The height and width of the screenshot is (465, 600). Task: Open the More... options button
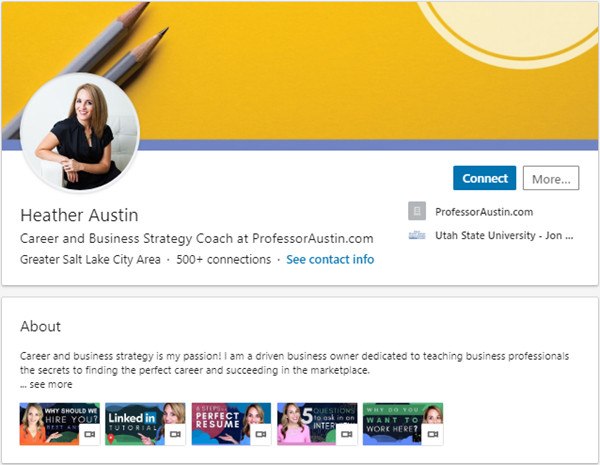(551, 178)
